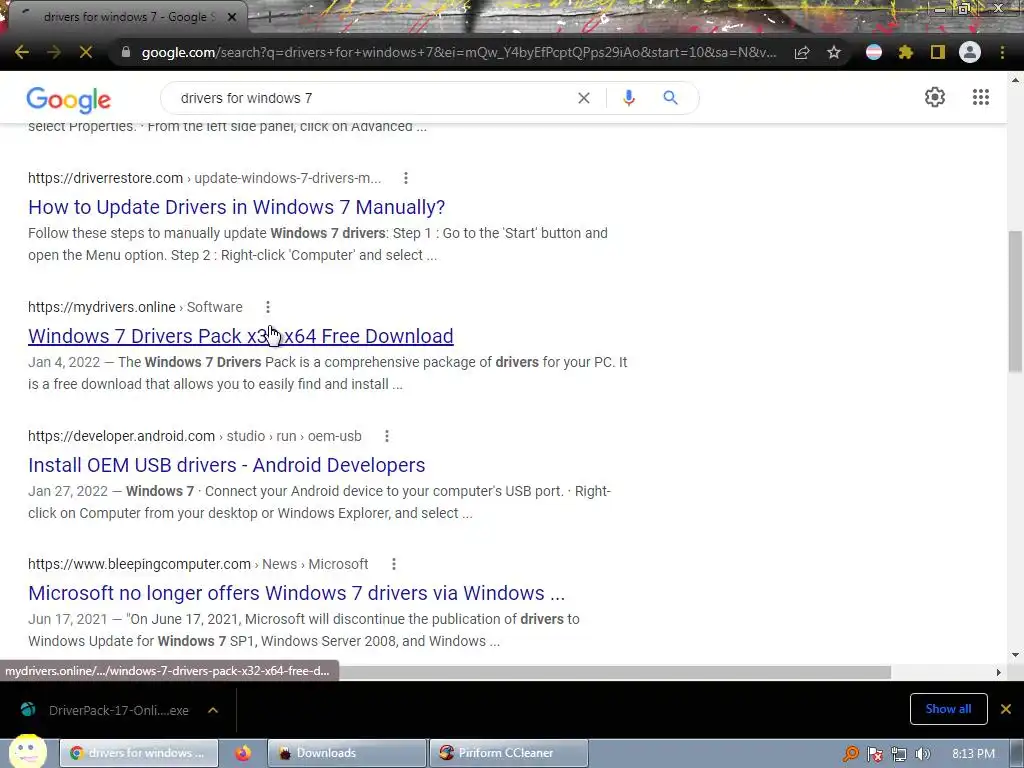This screenshot has height=768, width=1024.
Task: Clear the Google search box text
Action: (x=584, y=98)
